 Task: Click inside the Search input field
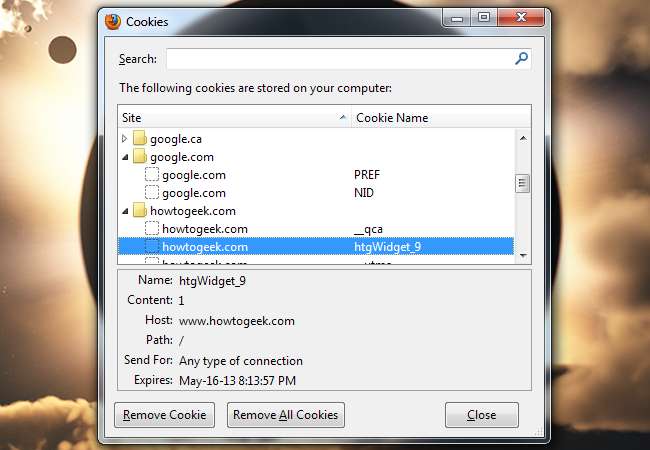(340, 59)
